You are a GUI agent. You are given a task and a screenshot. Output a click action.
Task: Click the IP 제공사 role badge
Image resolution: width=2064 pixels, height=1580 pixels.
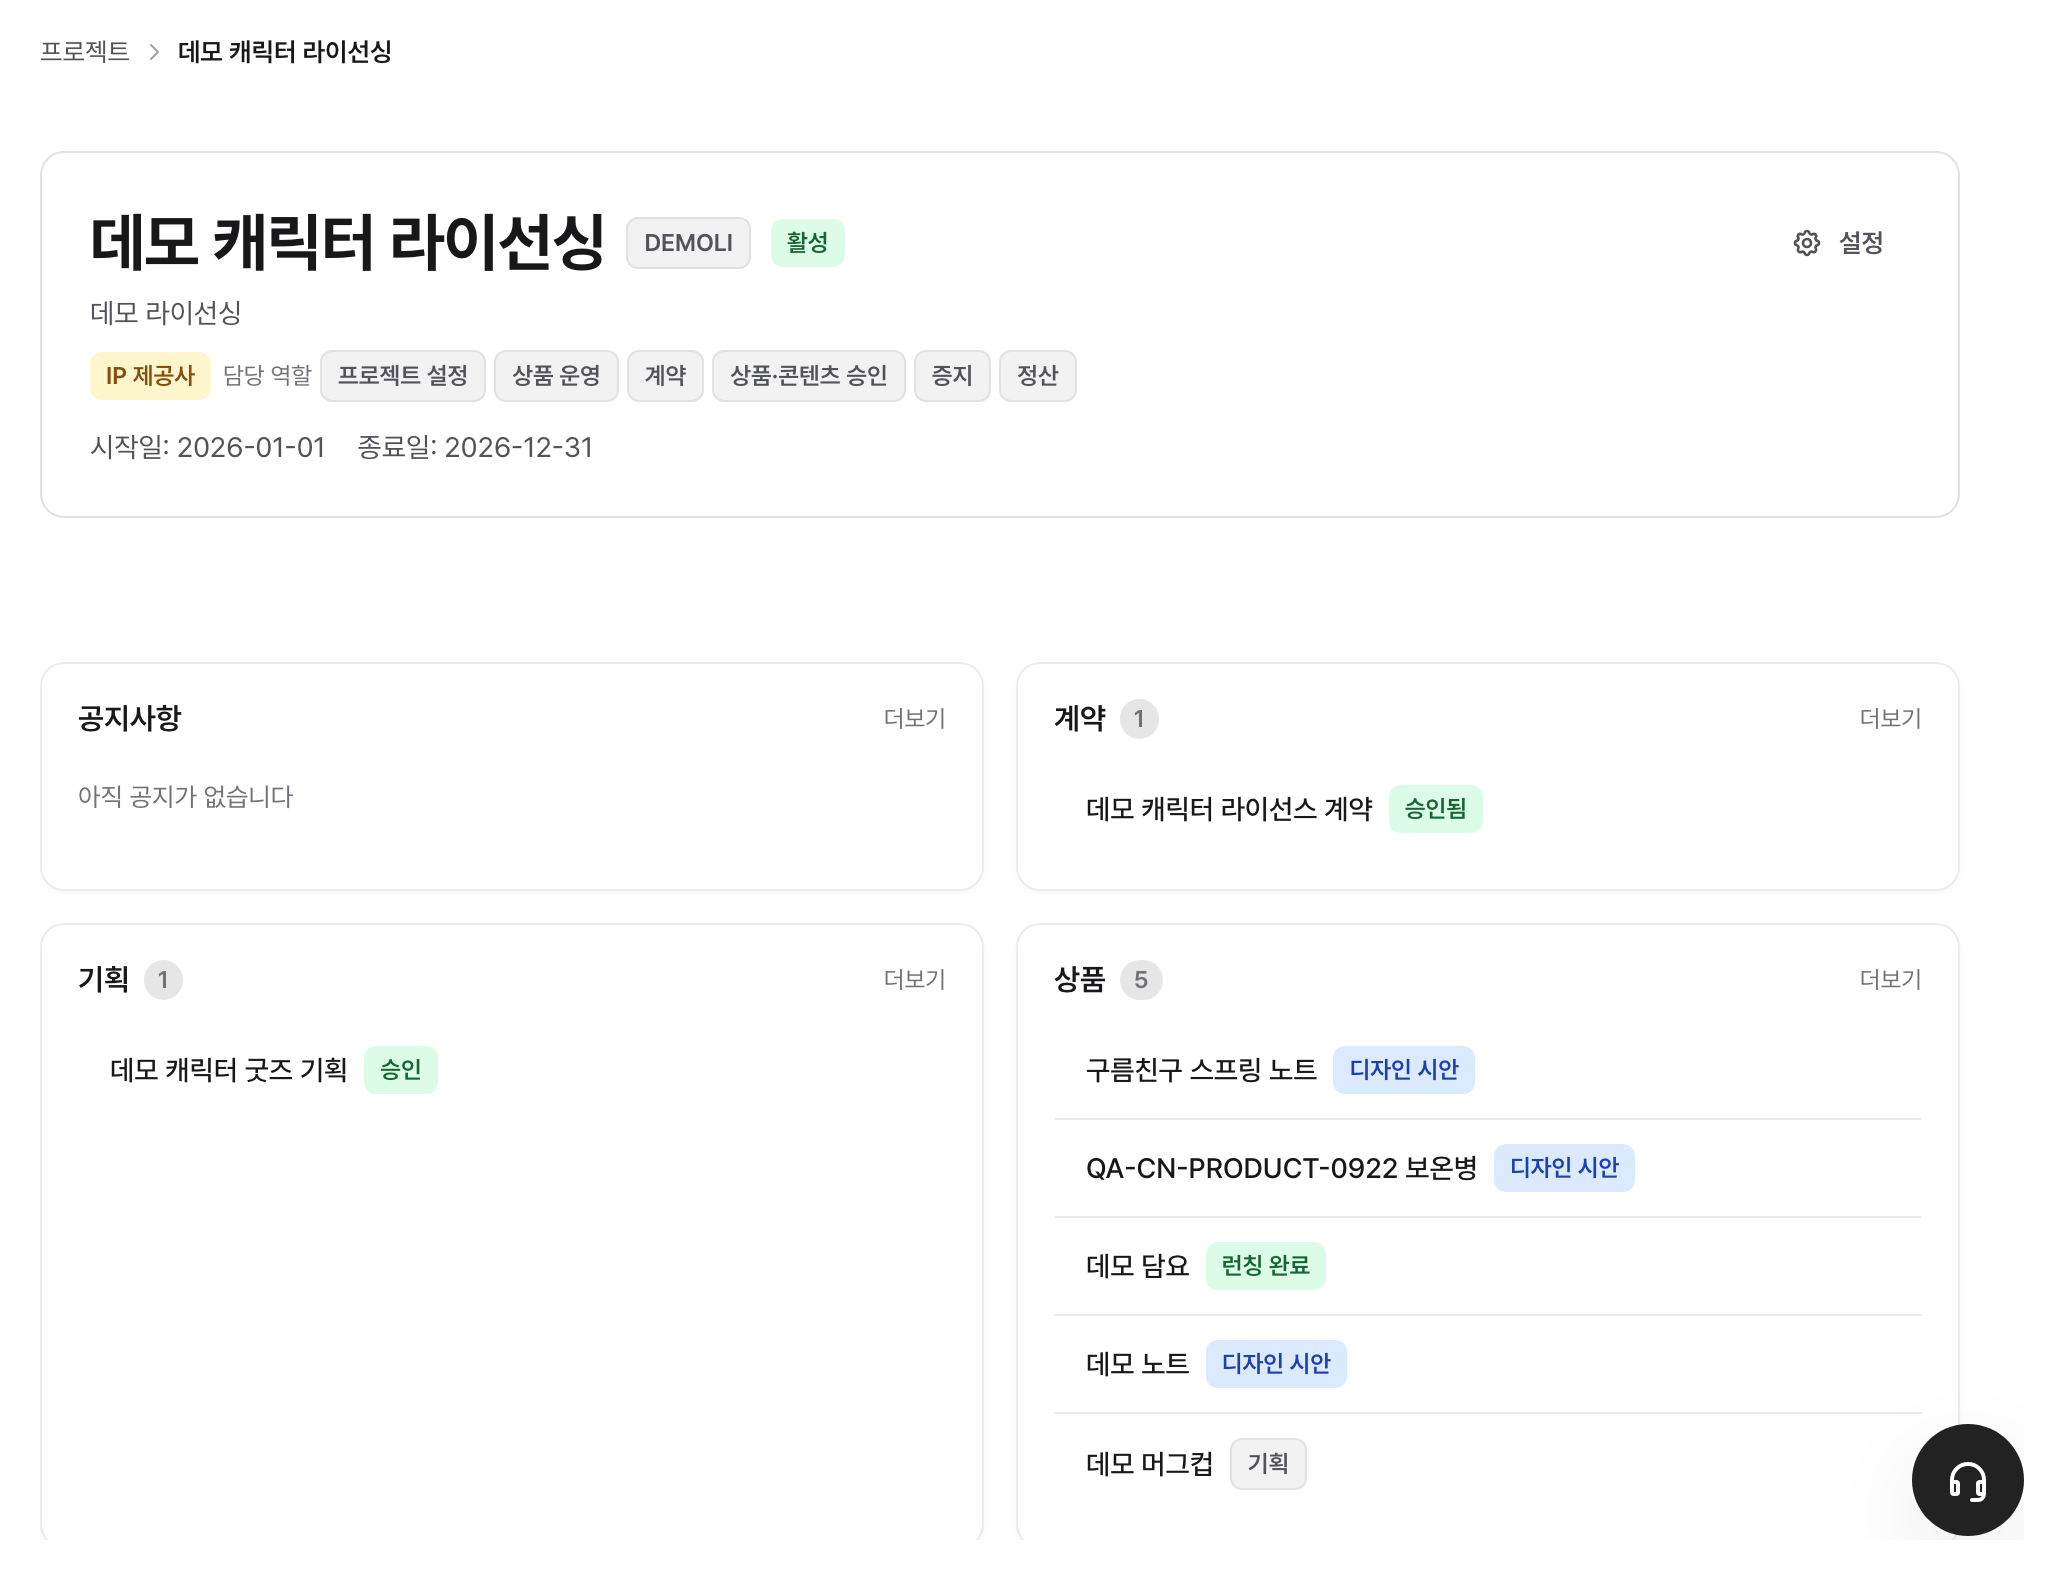coord(150,376)
